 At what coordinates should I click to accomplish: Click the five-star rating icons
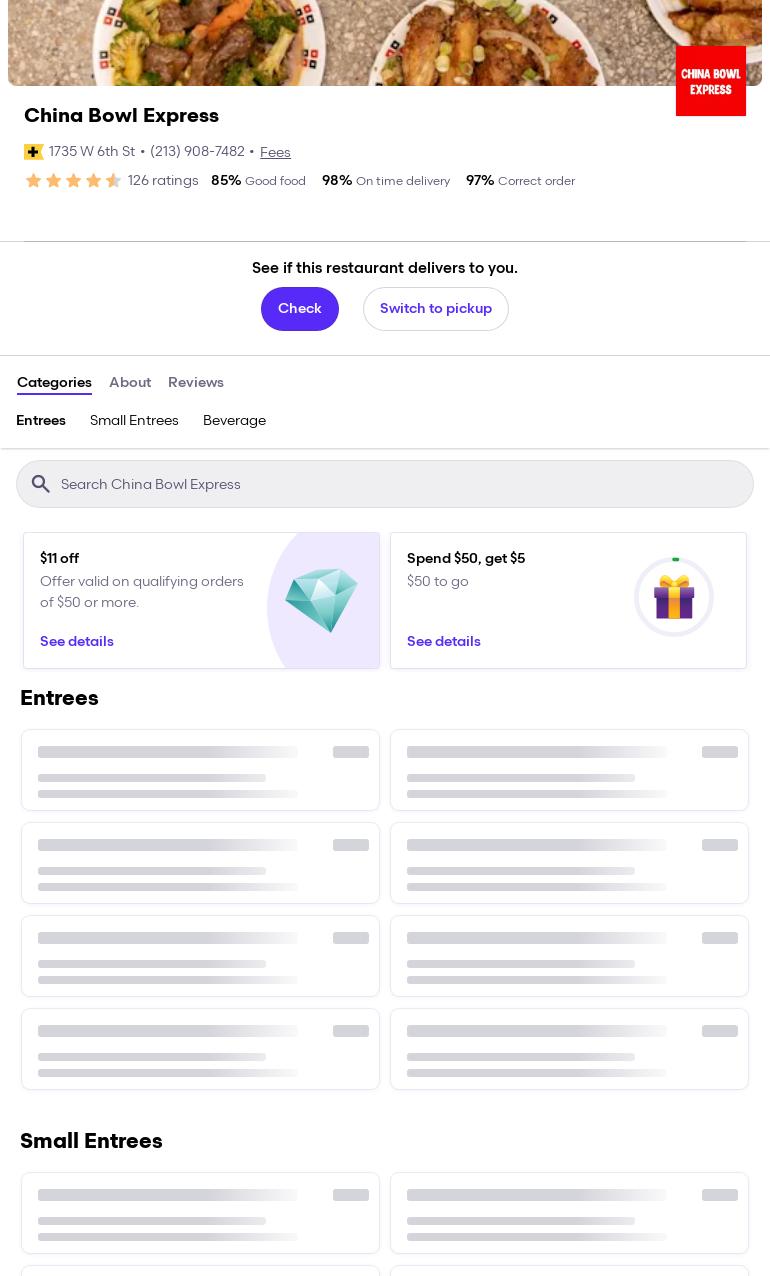(73, 181)
